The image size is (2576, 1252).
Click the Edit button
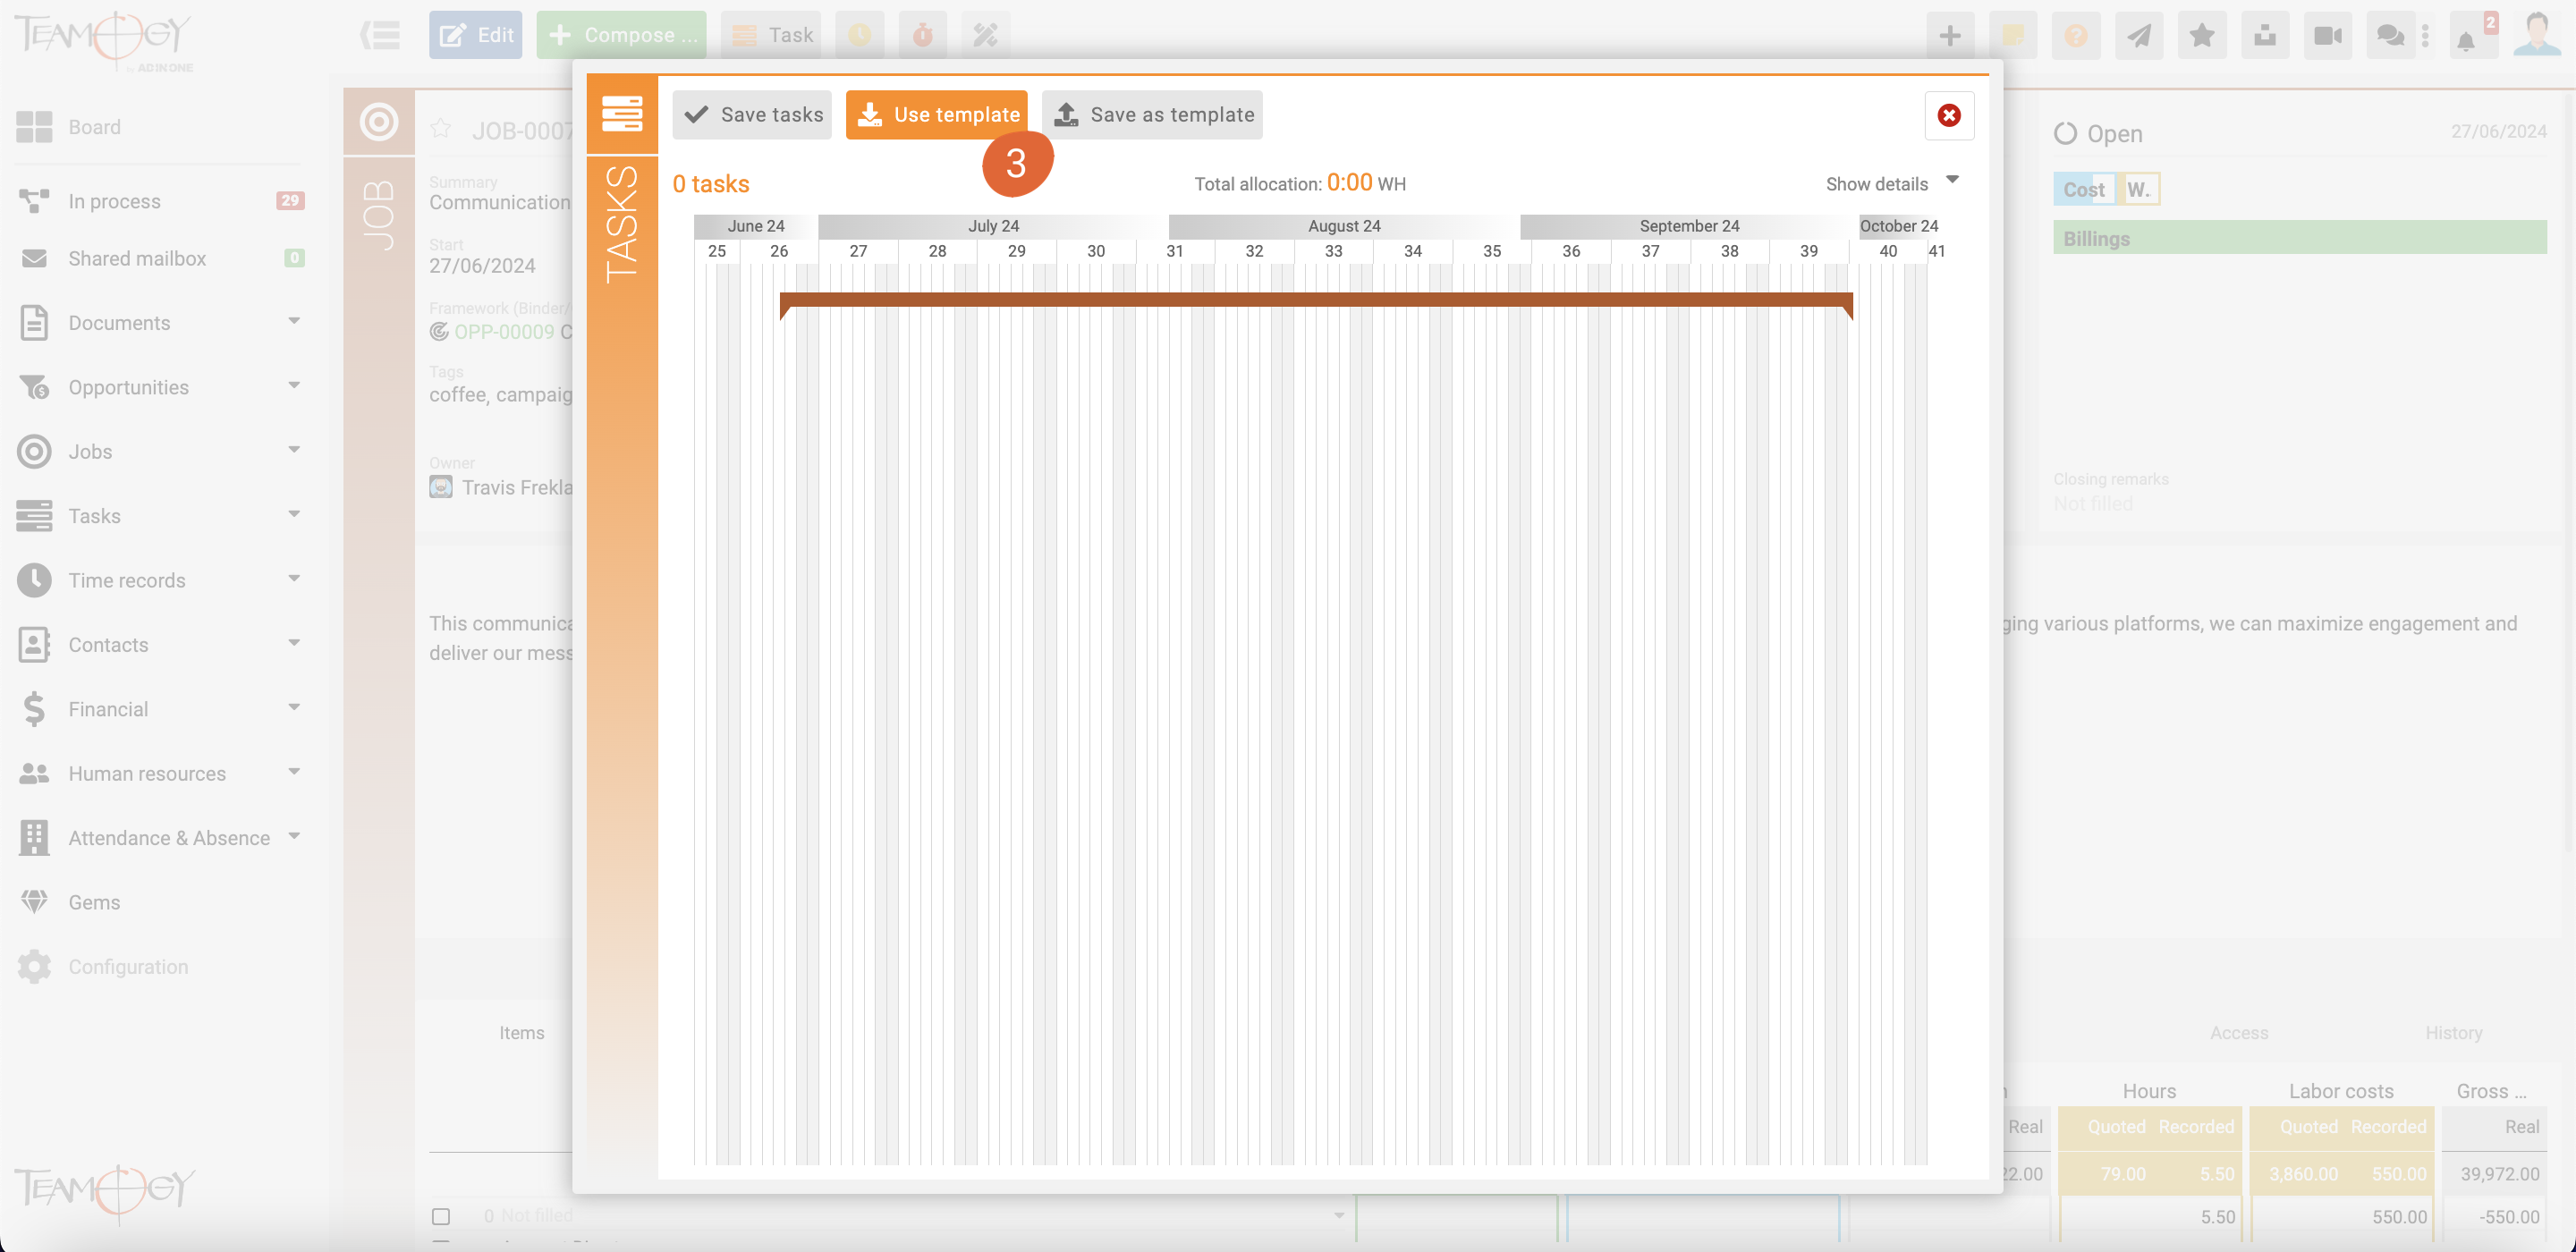pyautogui.click(x=475, y=35)
